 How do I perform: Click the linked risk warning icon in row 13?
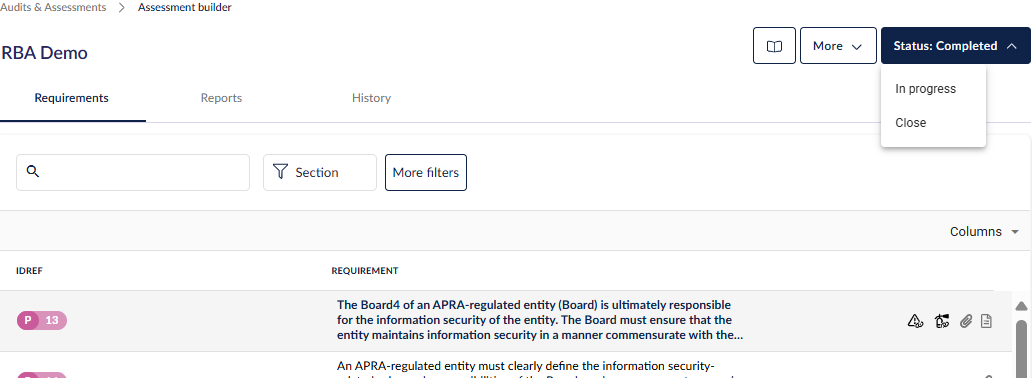(x=915, y=321)
